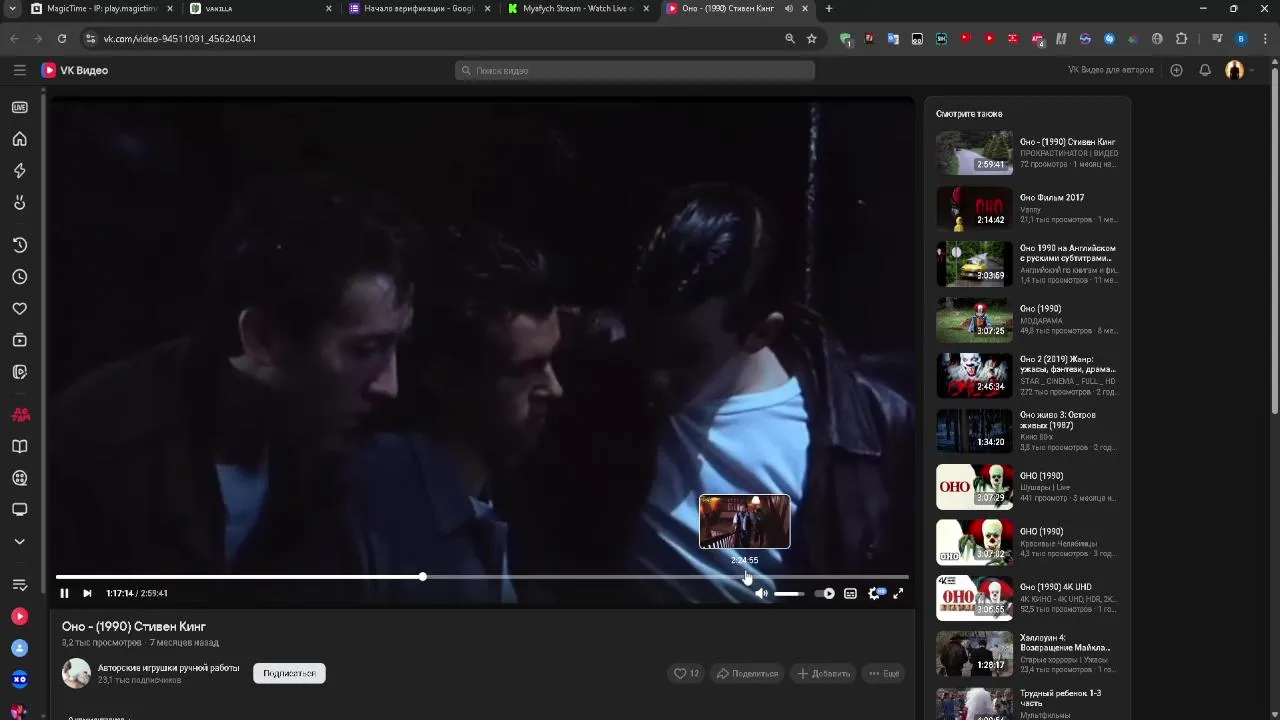Go back in browser history
1280x720 pixels.
pos(14,39)
